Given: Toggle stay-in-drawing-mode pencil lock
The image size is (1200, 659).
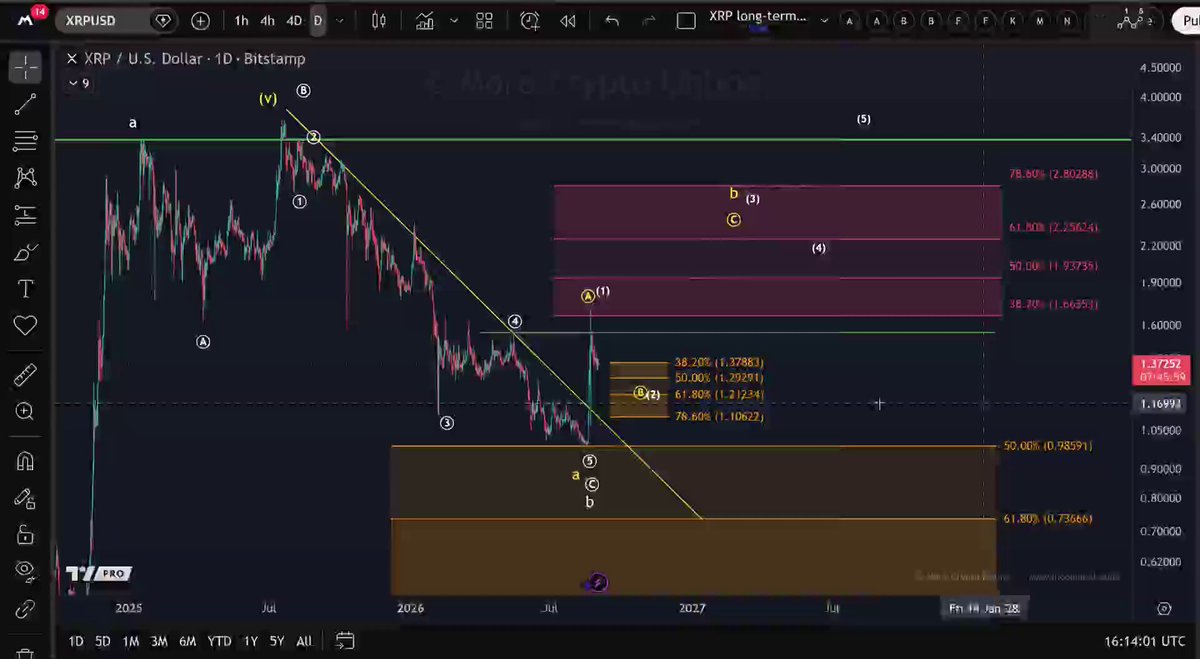Looking at the screenshot, I should point(25,498).
